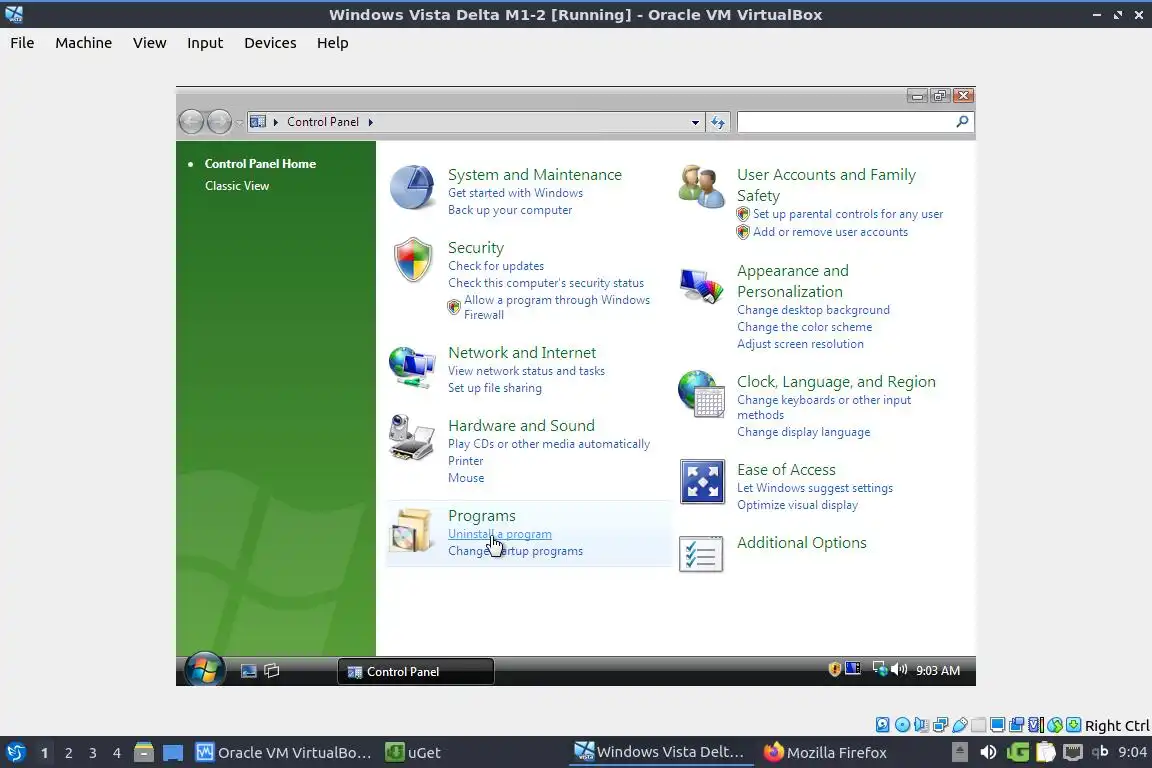Click Allow a program through Windows Firewall
This screenshot has width=1152, height=768.
556,307
